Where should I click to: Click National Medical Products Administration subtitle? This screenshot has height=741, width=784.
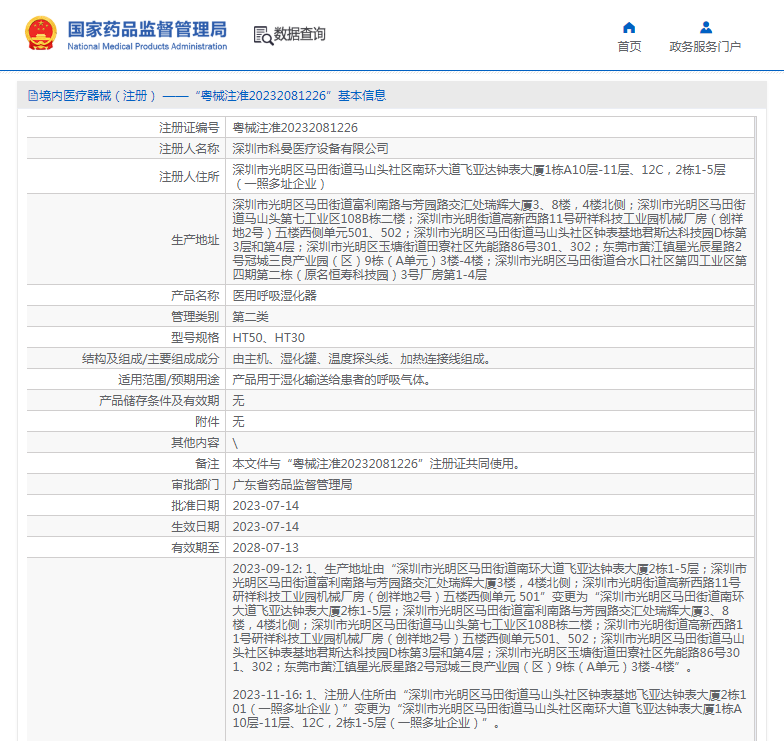tap(147, 46)
